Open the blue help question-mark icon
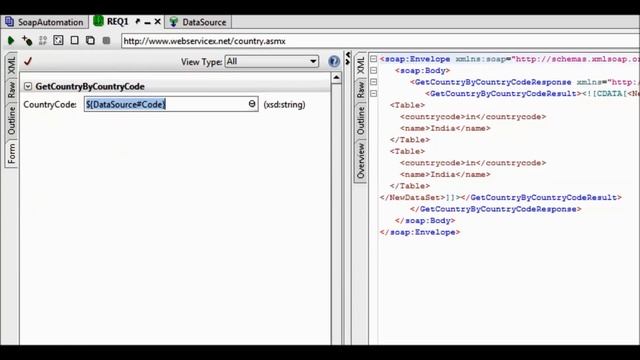This screenshot has height=360, width=640. [x=334, y=61]
